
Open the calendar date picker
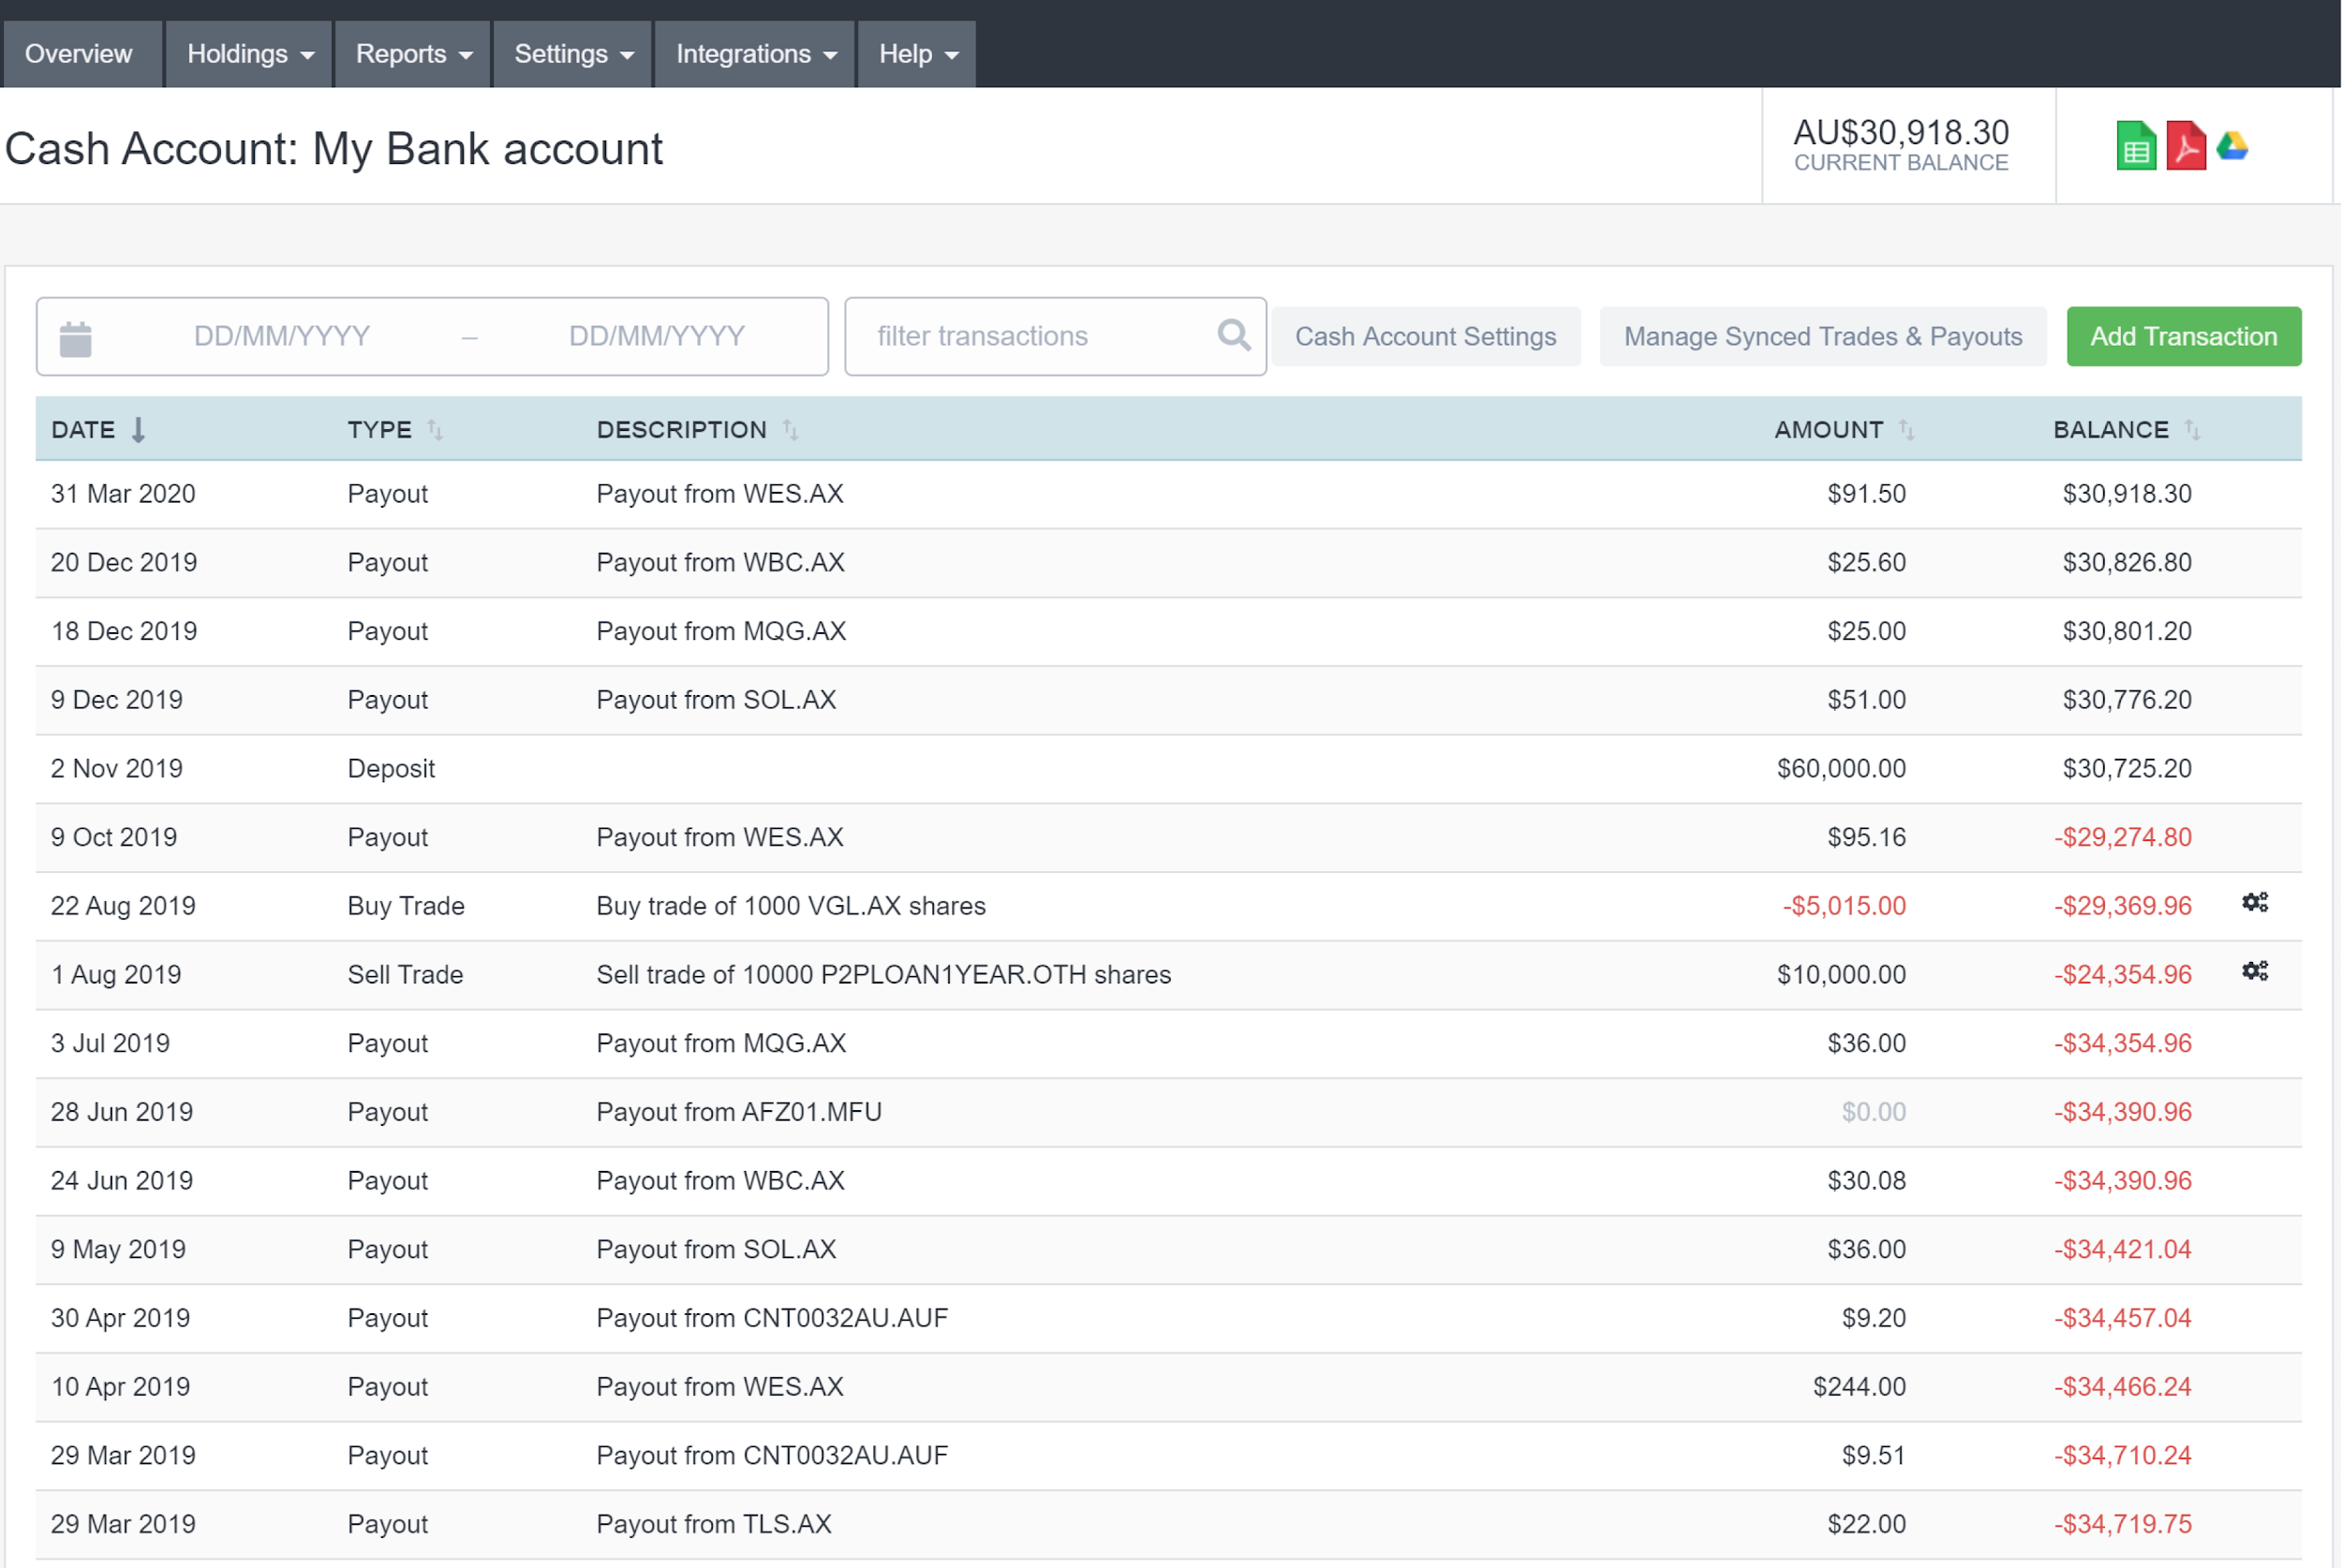[x=78, y=336]
